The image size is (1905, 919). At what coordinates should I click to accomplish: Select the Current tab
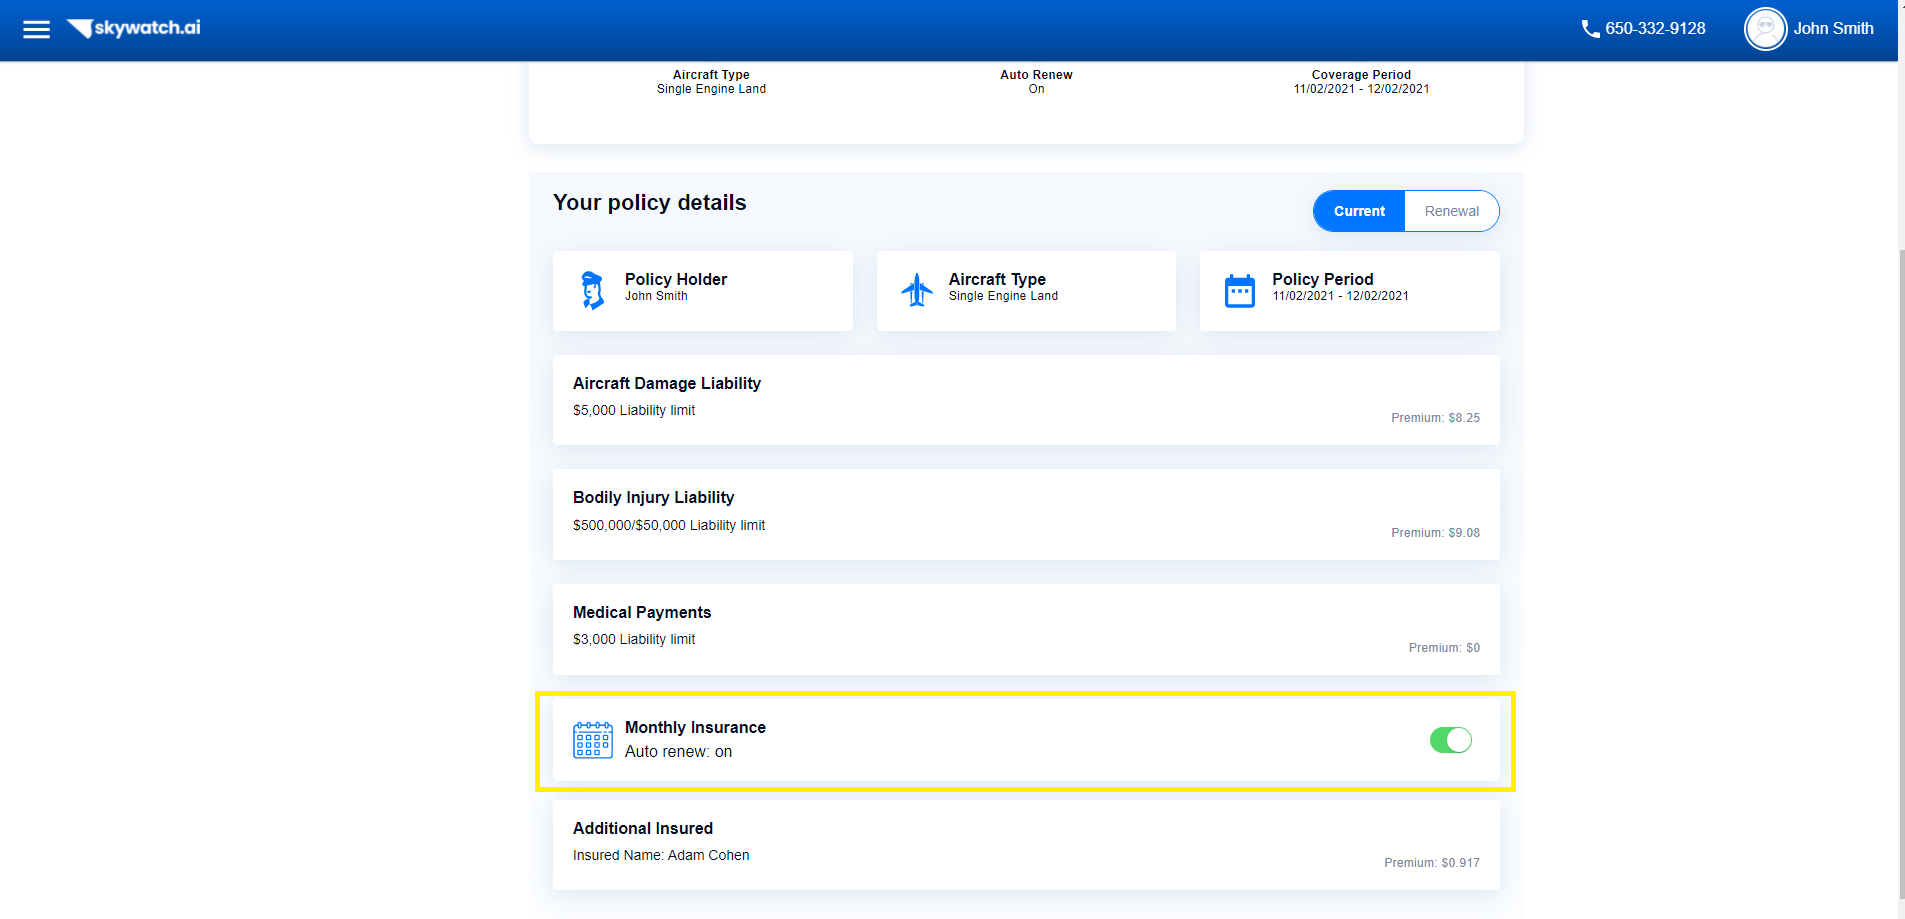coord(1359,211)
